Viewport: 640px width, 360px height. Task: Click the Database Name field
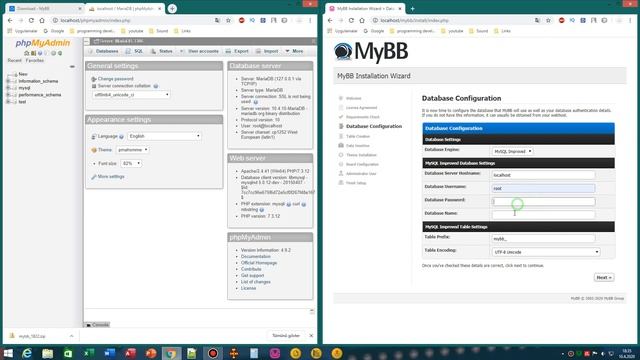[x=543, y=215]
